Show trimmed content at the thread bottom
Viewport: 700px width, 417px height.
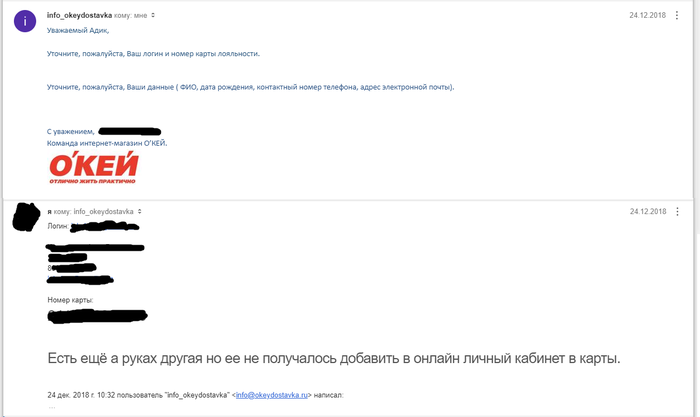coord(52,408)
